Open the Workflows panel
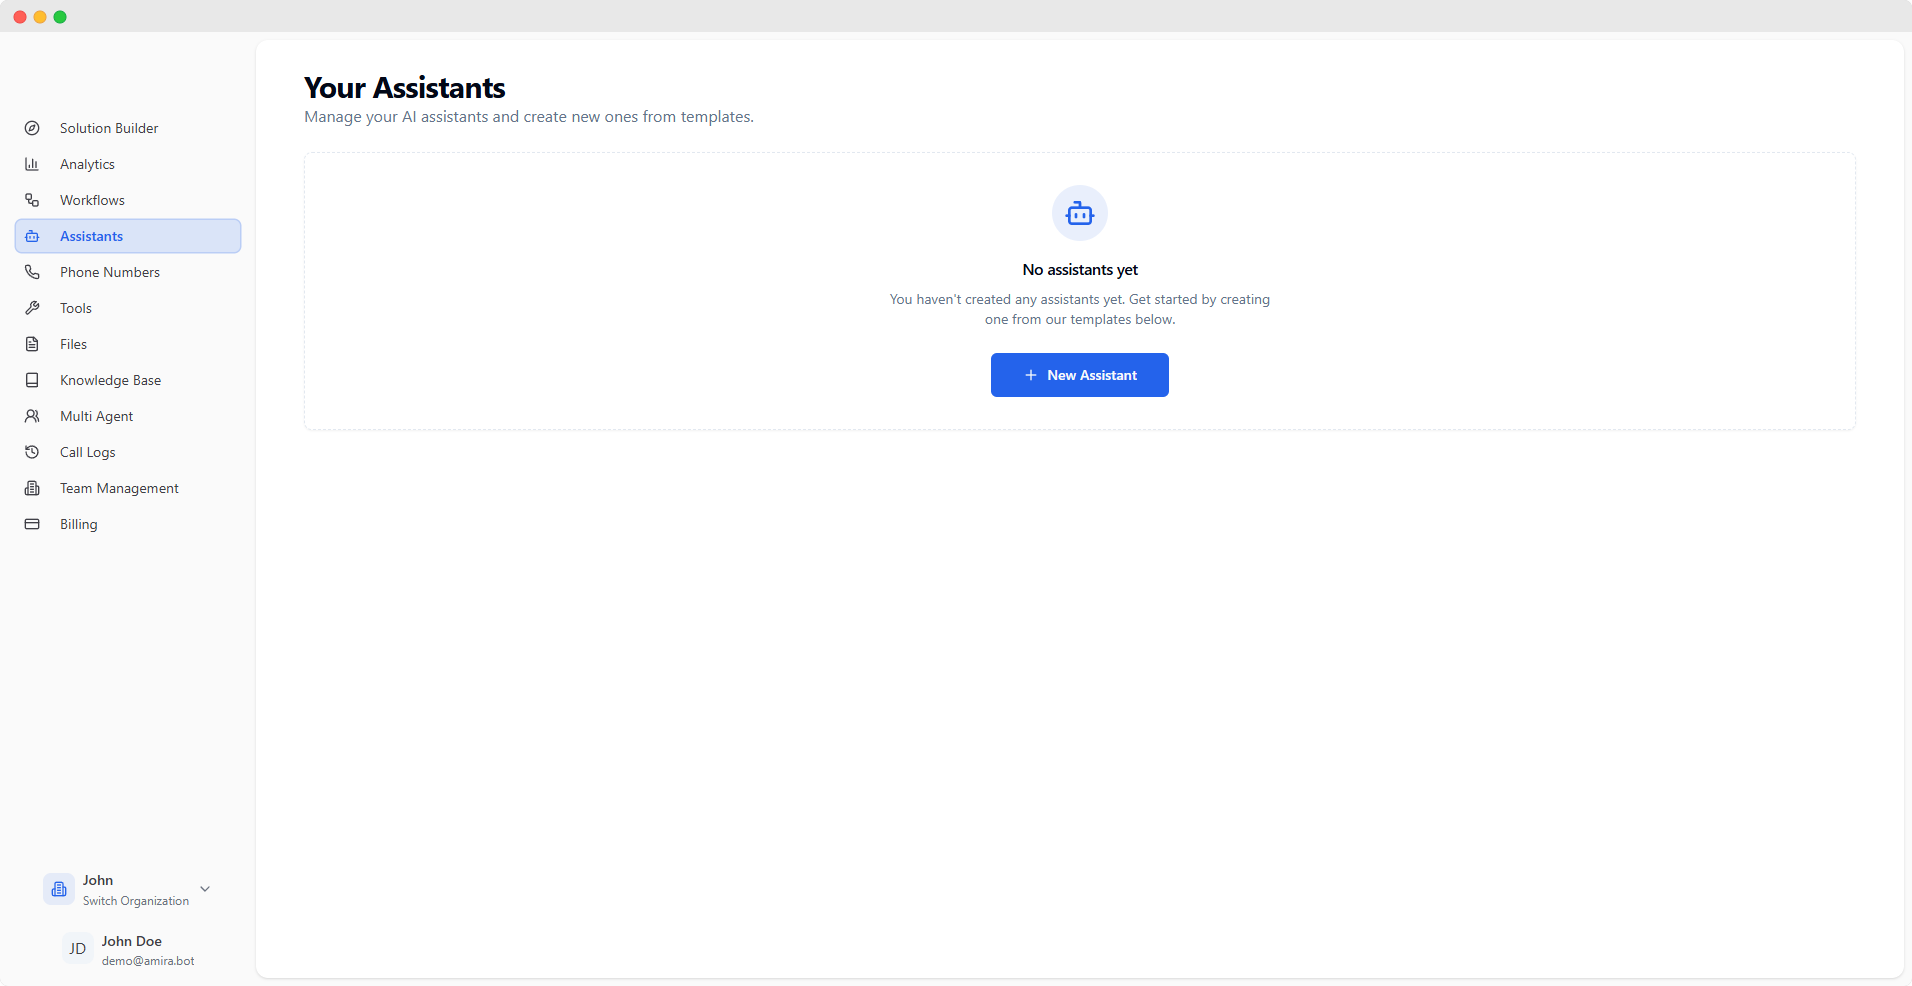 pyautogui.click(x=91, y=199)
